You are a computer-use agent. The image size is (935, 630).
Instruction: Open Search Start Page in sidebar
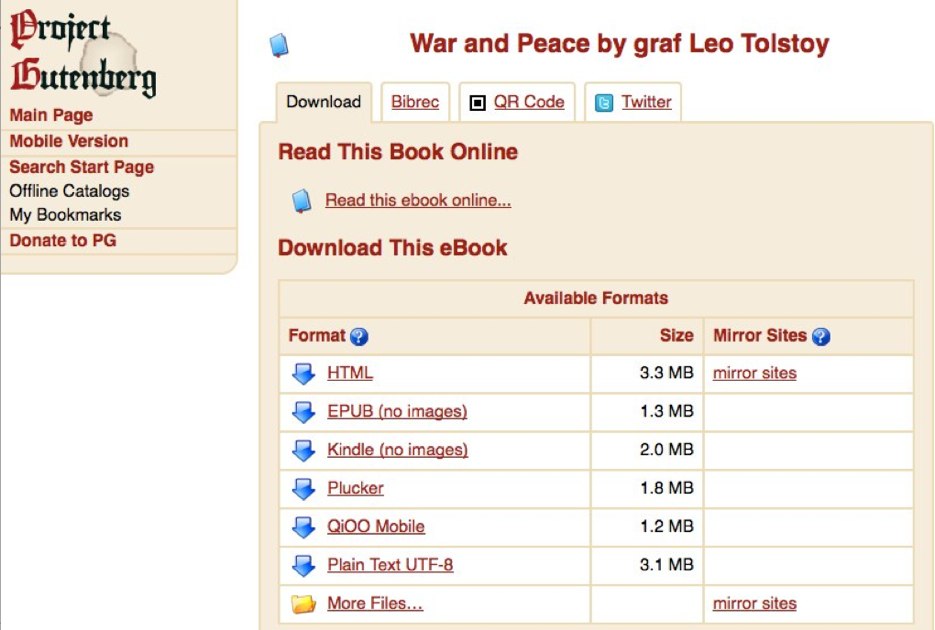tap(82, 167)
